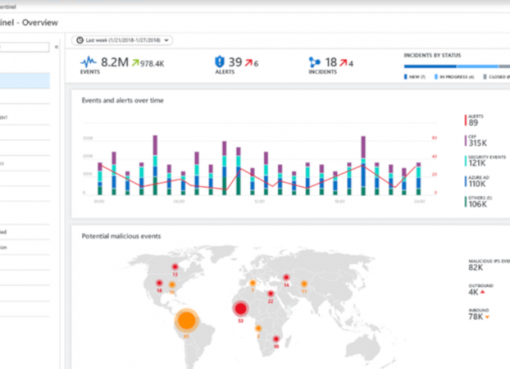Screen dimensions: 510x369
Task: Click the red outbound 4K triangle indicator
Action: 482,292
